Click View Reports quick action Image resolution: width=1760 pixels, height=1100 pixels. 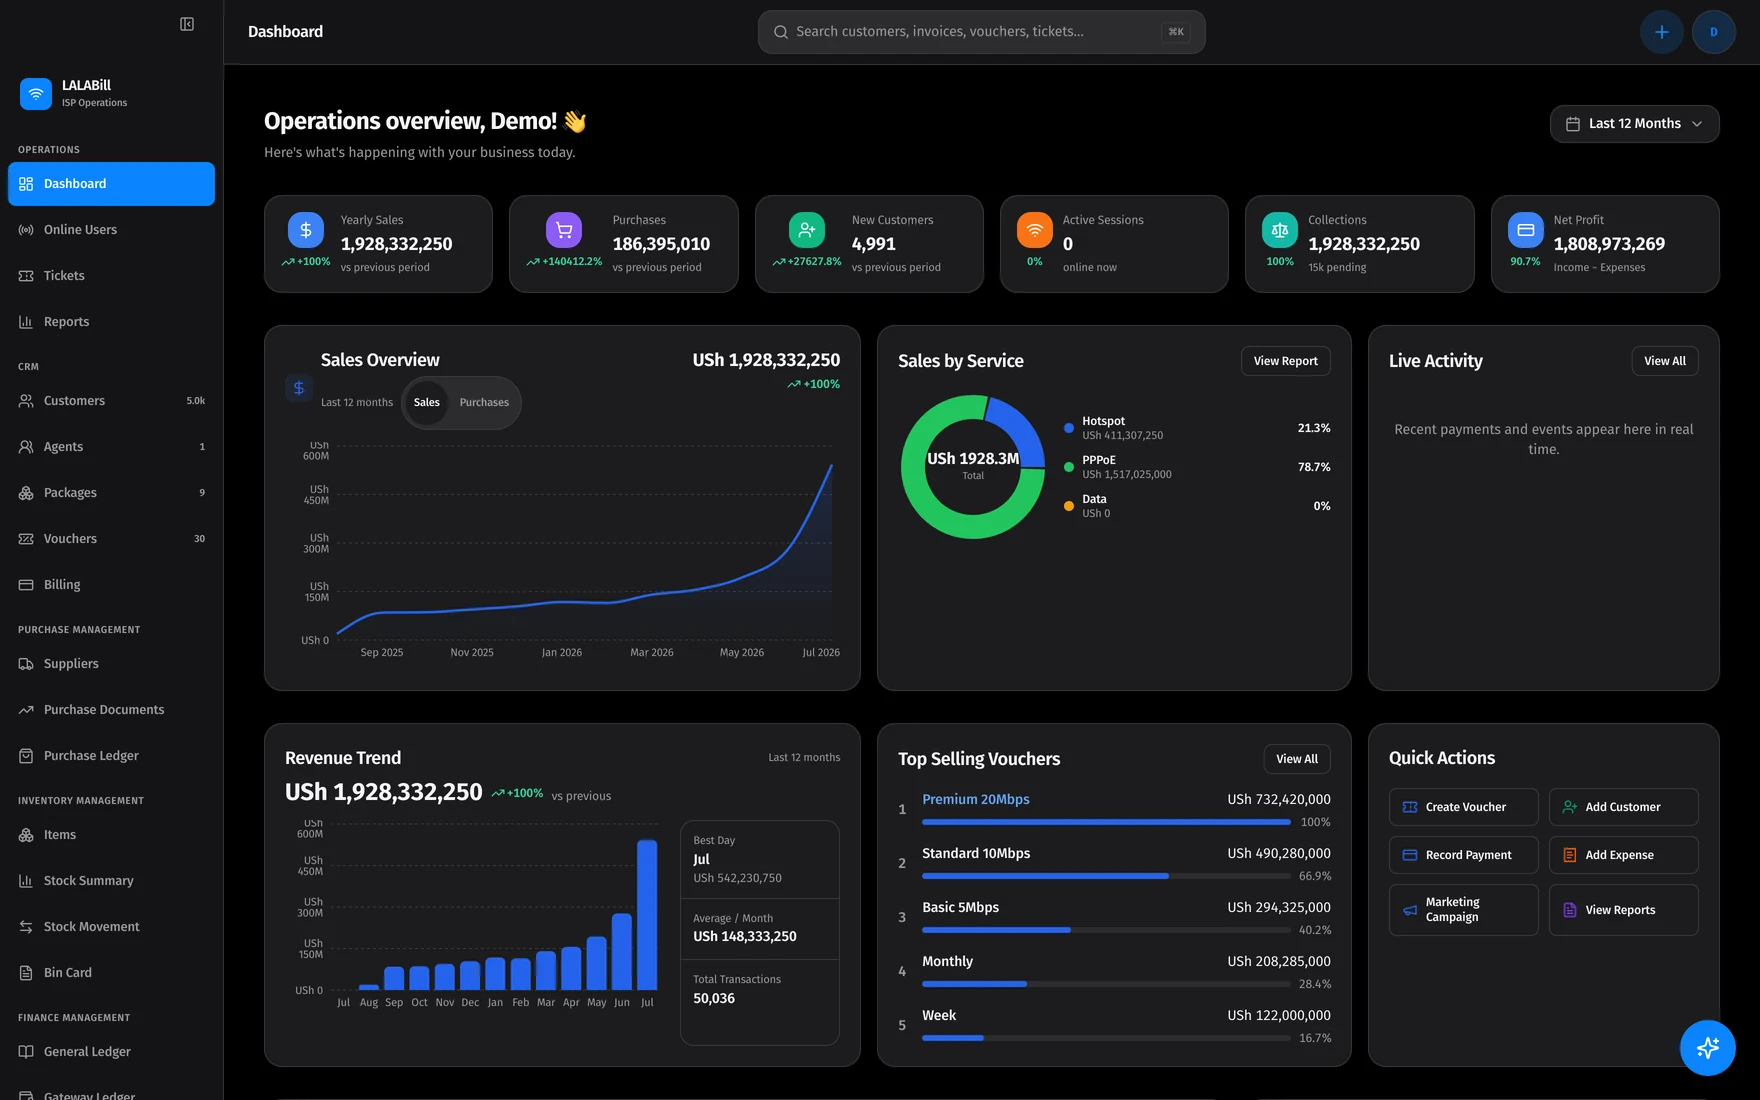coord(1623,910)
